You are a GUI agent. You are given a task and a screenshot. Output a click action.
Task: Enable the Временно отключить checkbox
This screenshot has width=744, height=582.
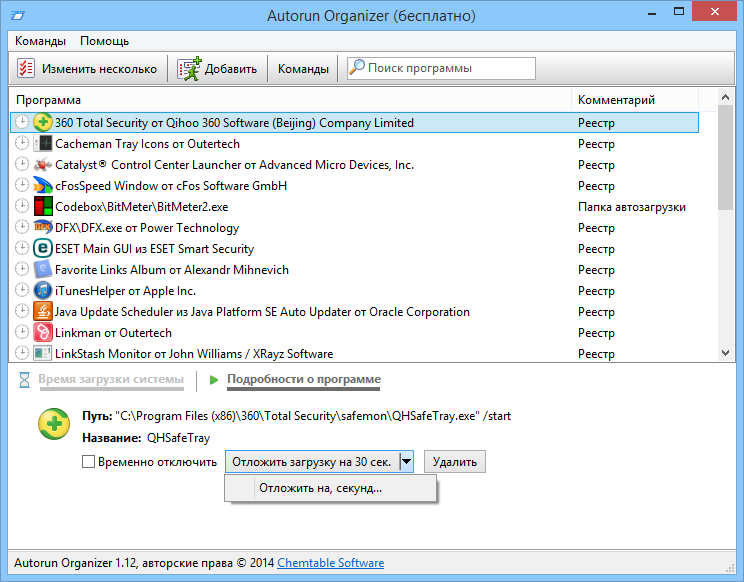[88, 462]
